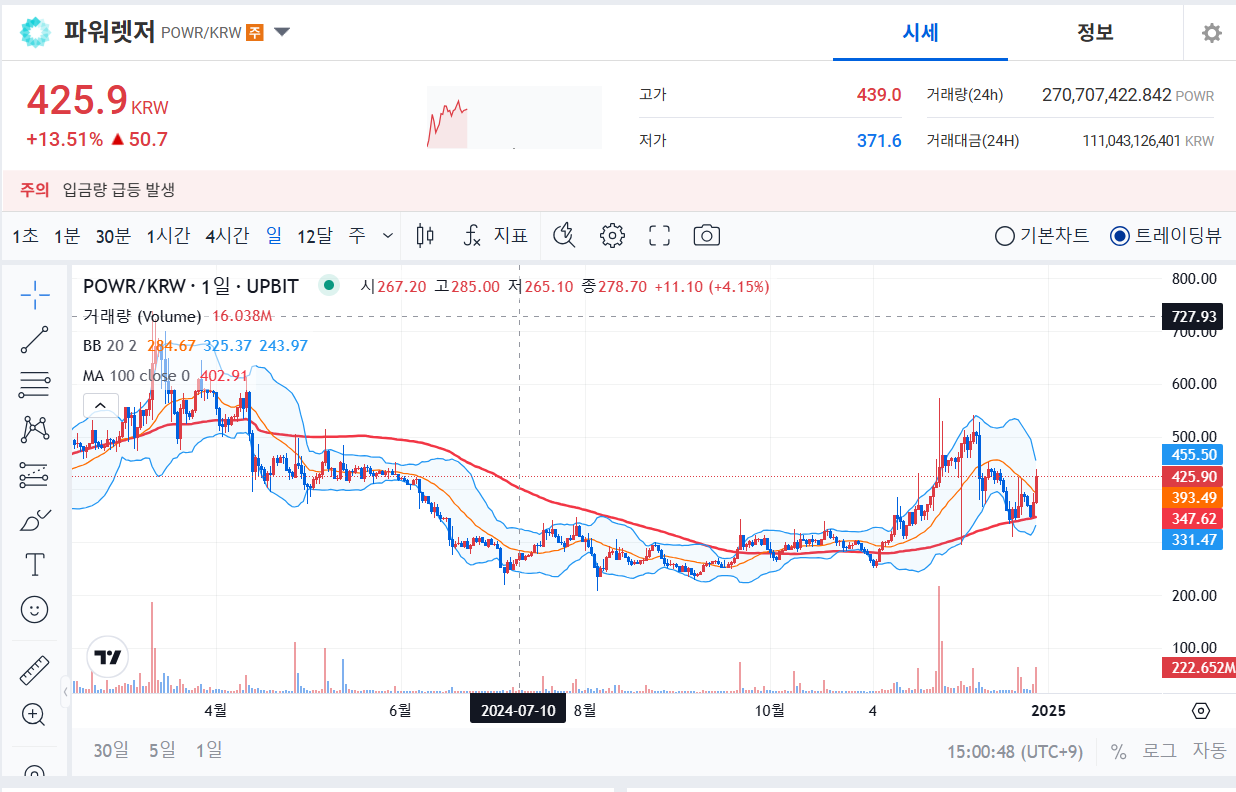Select the 1시간 interval

click(x=167, y=236)
